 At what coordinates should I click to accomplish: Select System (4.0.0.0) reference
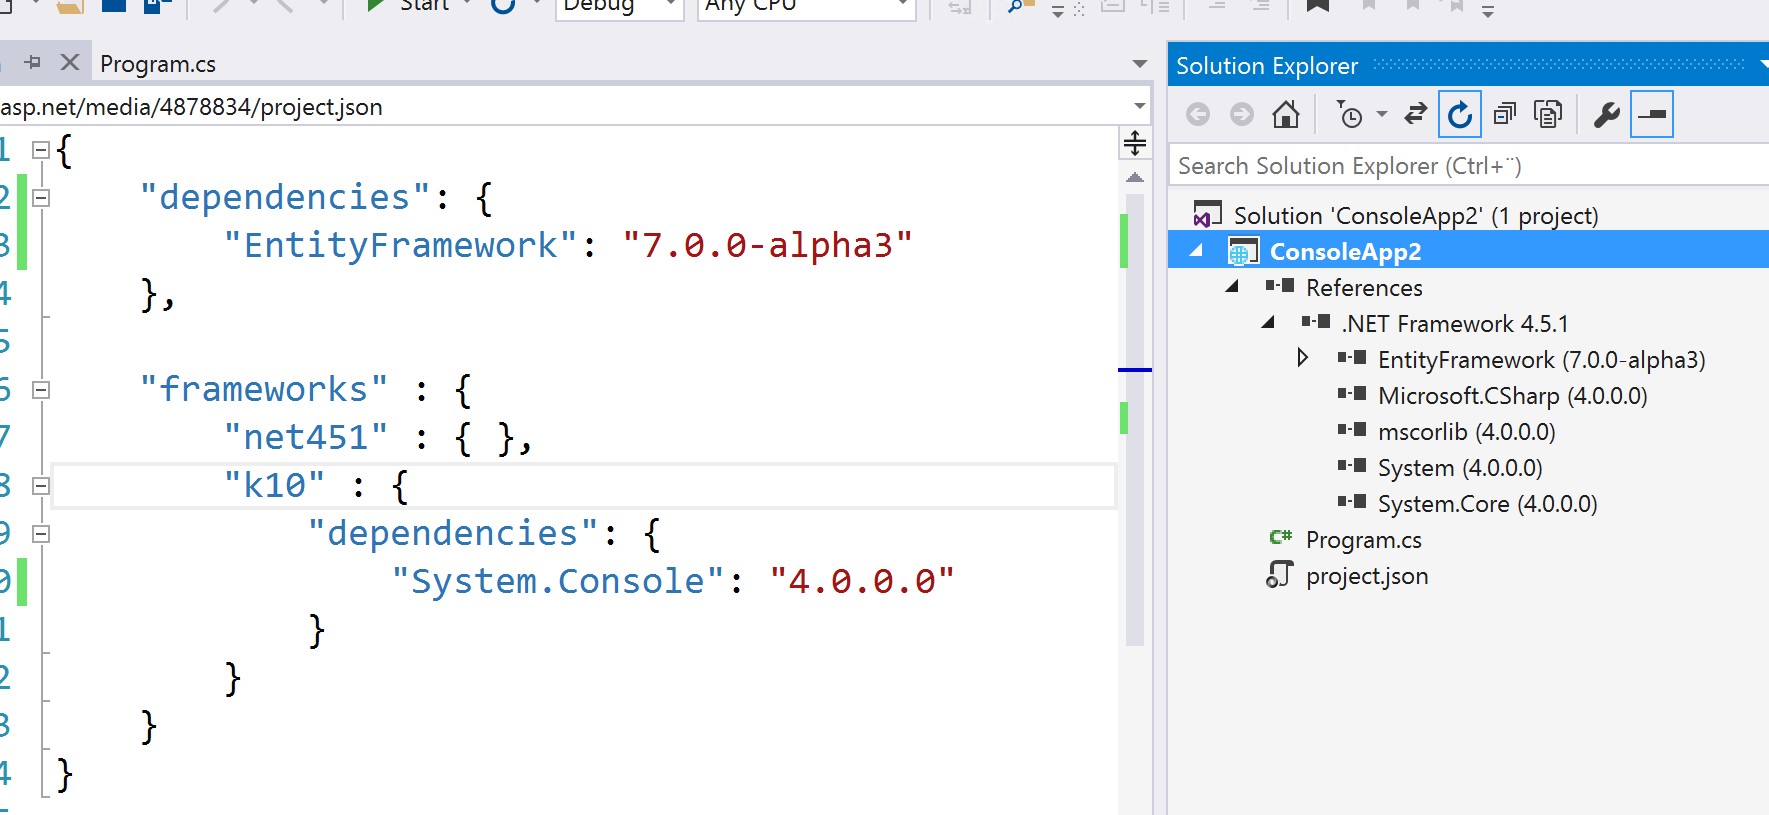(x=1460, y=468)
